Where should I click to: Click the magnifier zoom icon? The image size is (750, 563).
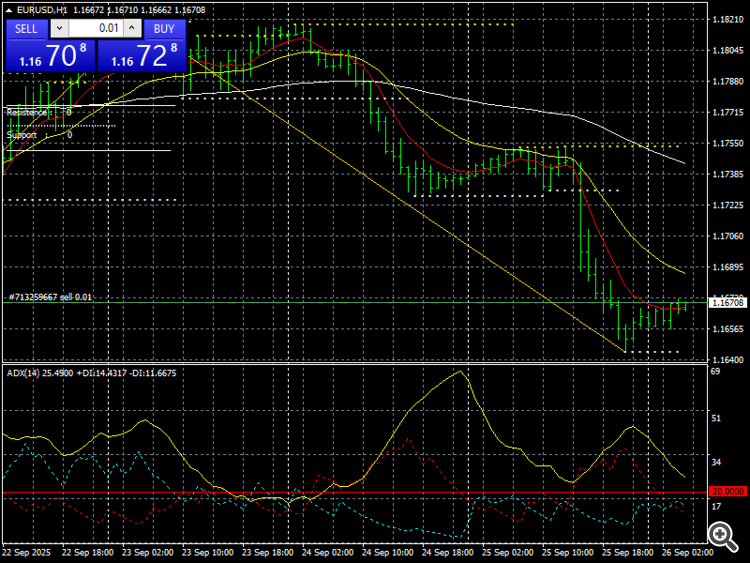[723, 536]
